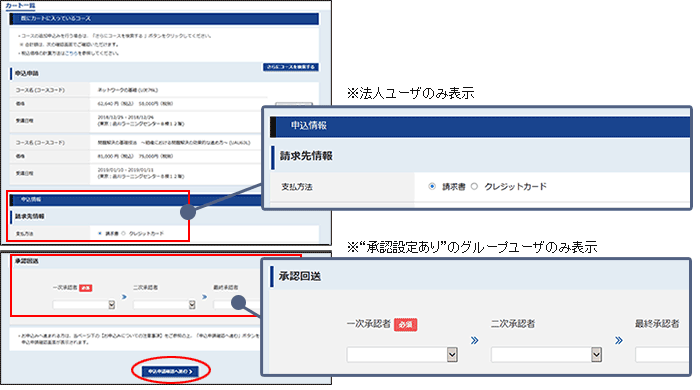
Task: Click the 承認回送 heading in the enlarged callout
Action: pos(300,276)
